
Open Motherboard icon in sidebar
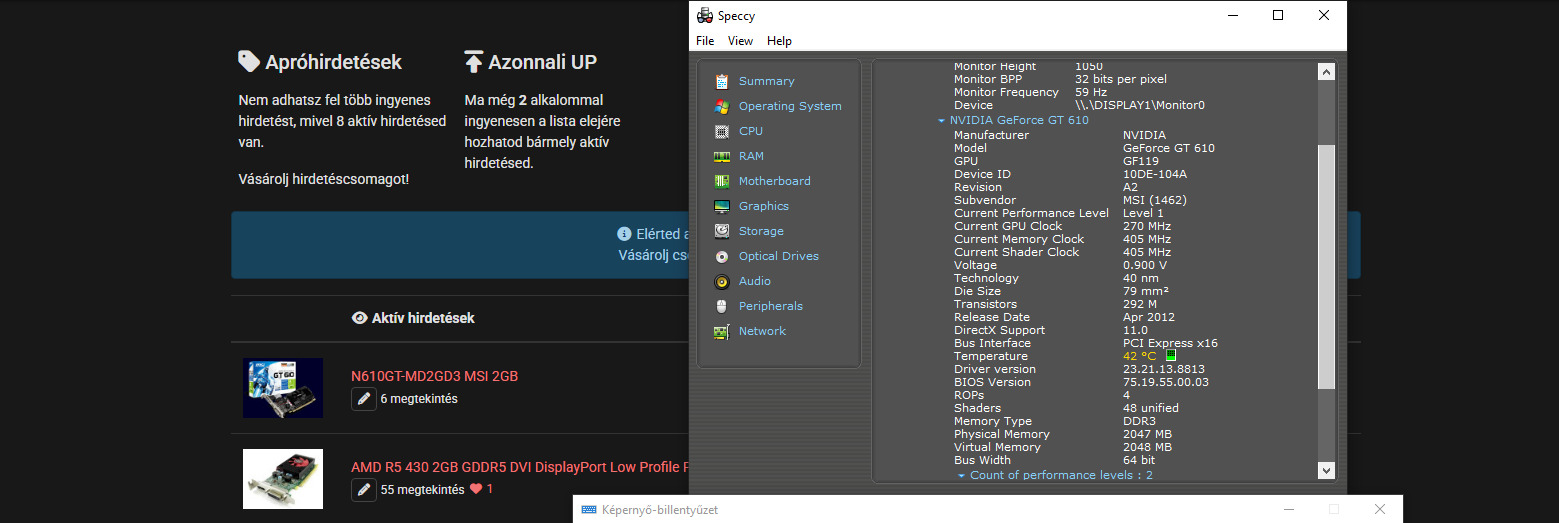pos(721,181)
